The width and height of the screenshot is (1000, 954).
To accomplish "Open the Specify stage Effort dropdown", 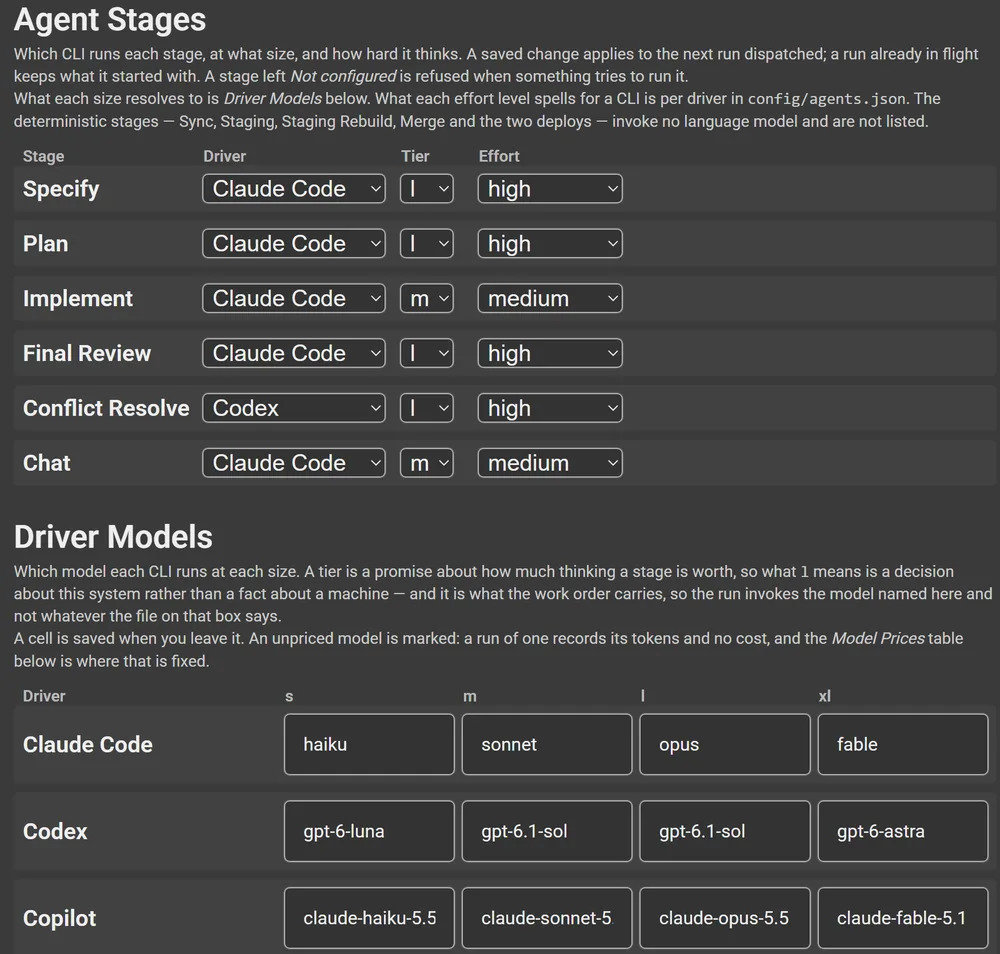I will click(550, 189).
